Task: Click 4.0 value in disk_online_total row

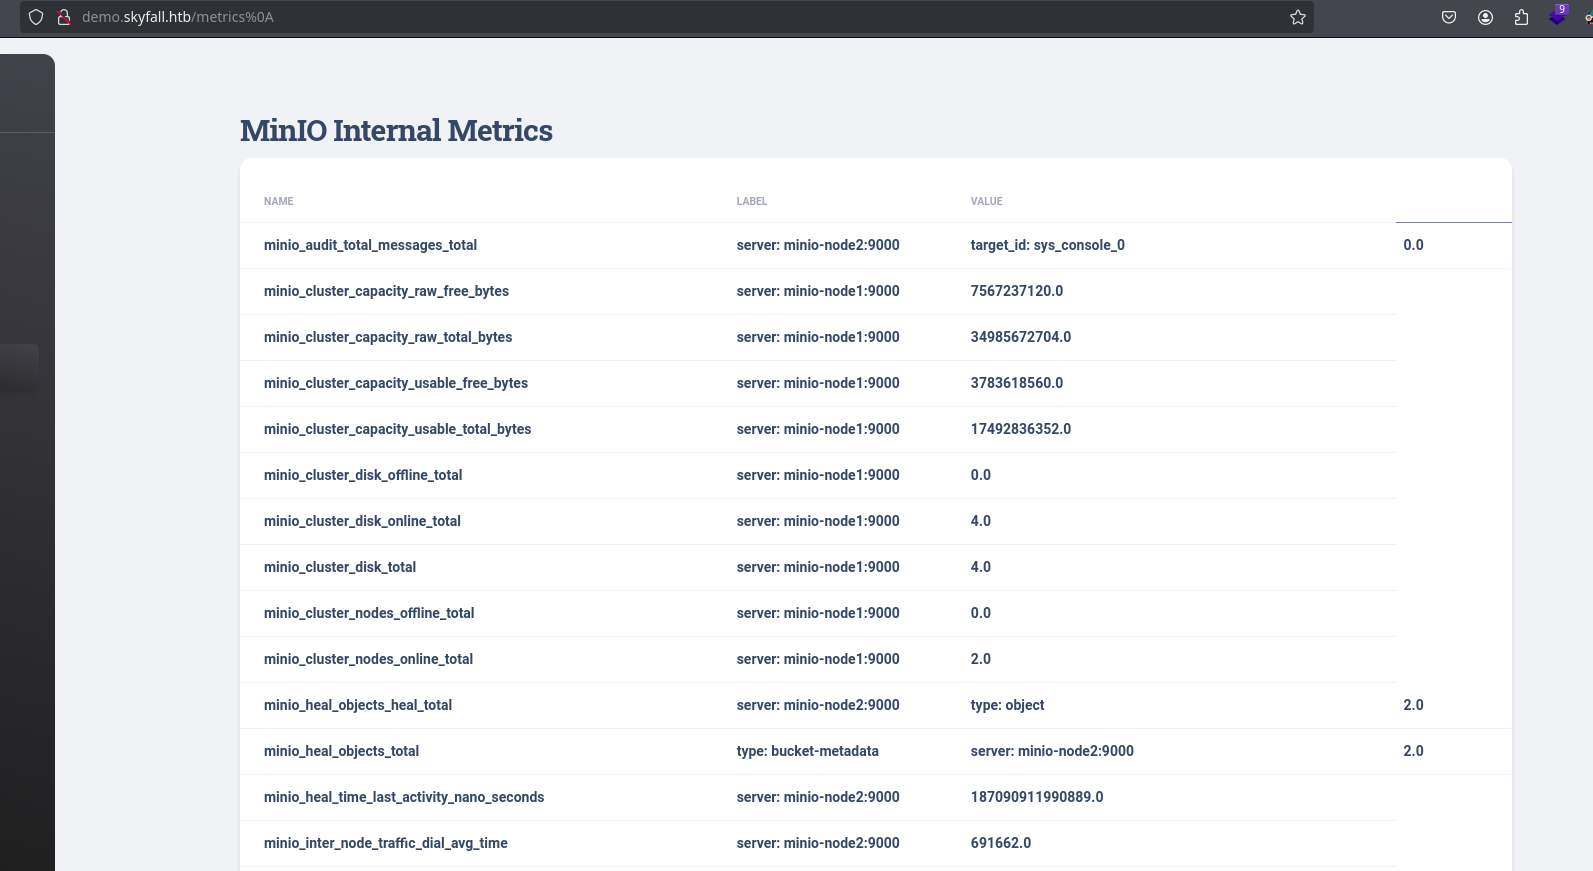Action: coord(980,521)
